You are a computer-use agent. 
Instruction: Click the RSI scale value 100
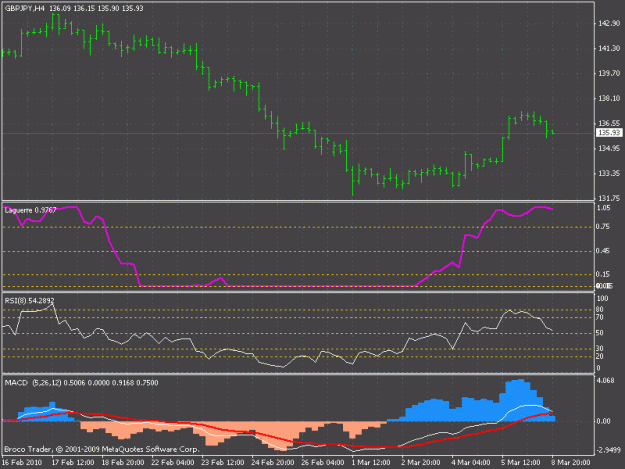pyautogui.click(x=603, y=299)
